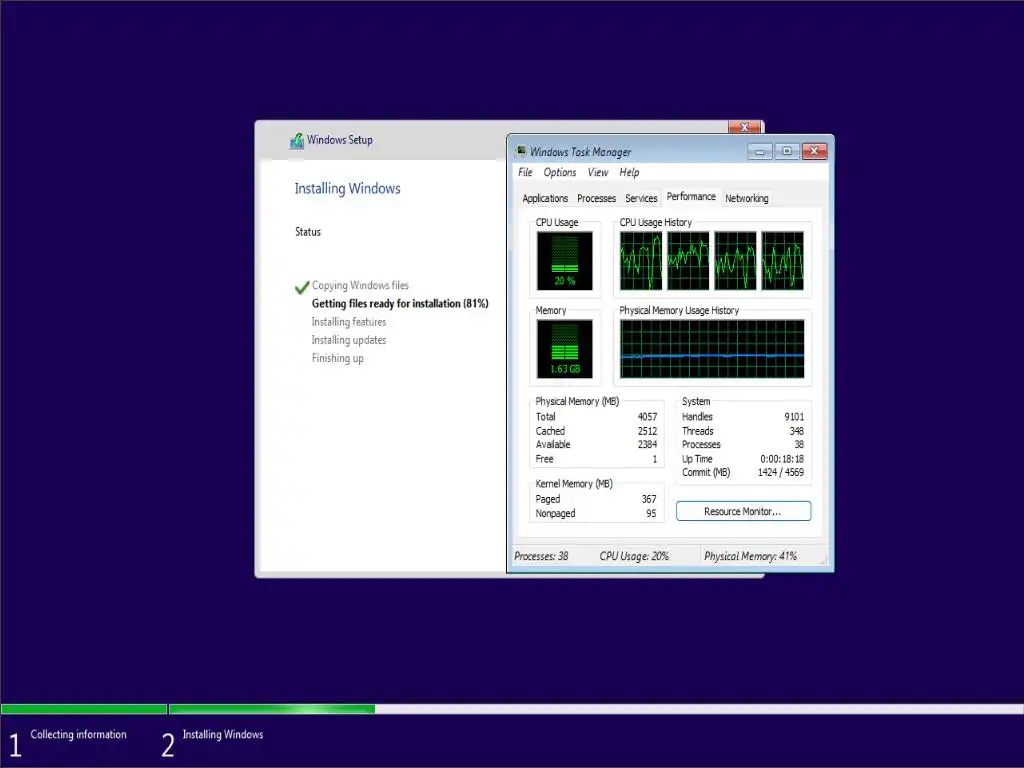This screenshot has height=768, width=1024.
Task: Switch to the Services tab
Action: tap(641, 198)
